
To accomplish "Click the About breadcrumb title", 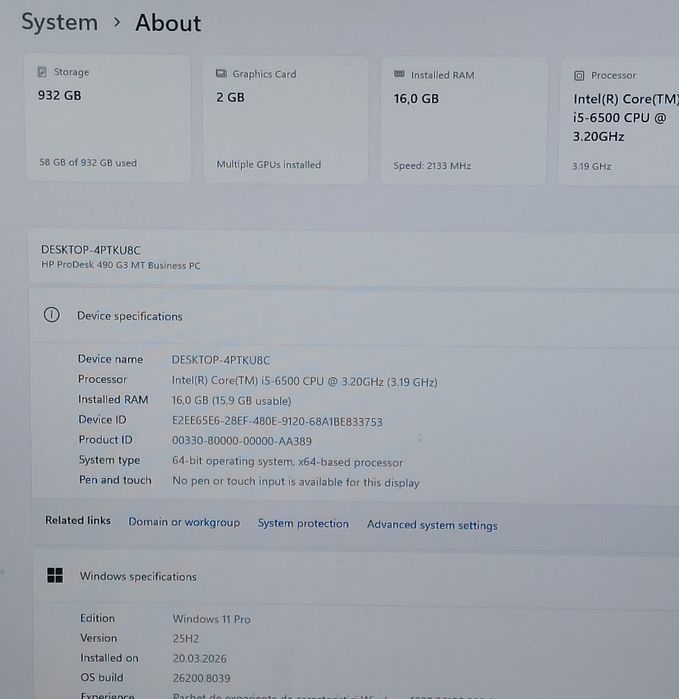I will coord(168,23).
